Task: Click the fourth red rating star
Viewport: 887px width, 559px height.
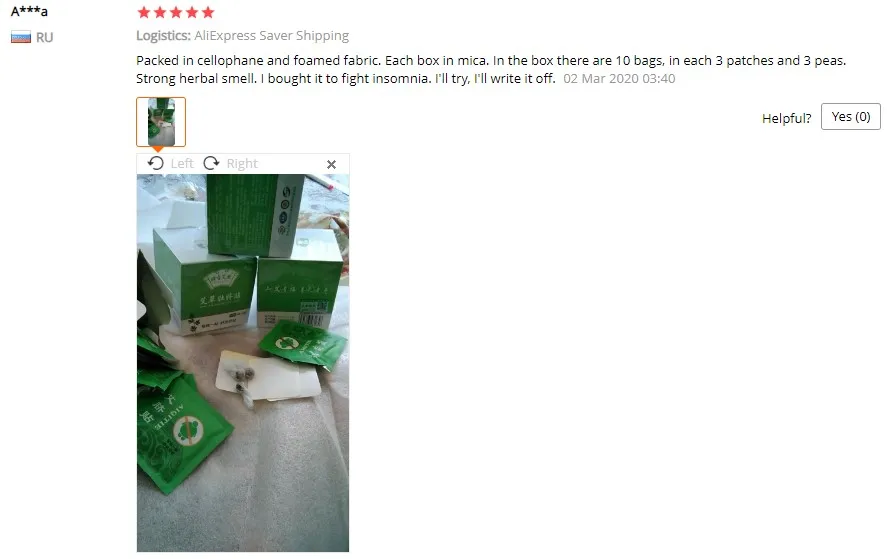Action: (x=192, y=12)
